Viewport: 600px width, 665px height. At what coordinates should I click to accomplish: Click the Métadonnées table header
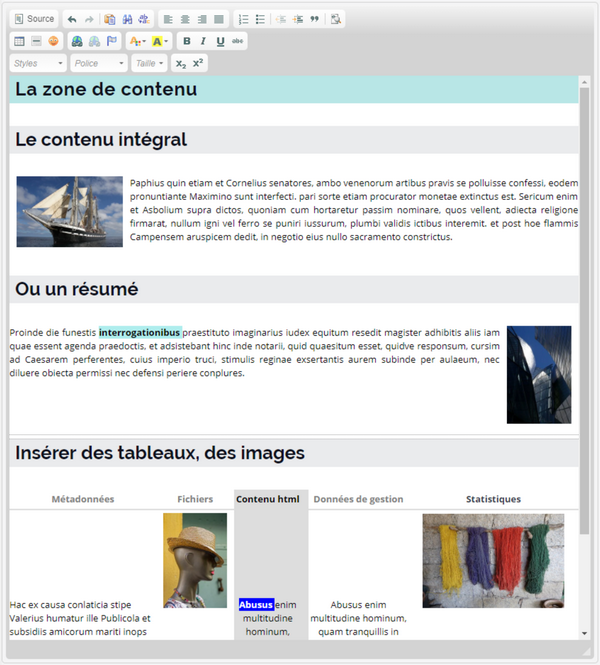point(83,499)
